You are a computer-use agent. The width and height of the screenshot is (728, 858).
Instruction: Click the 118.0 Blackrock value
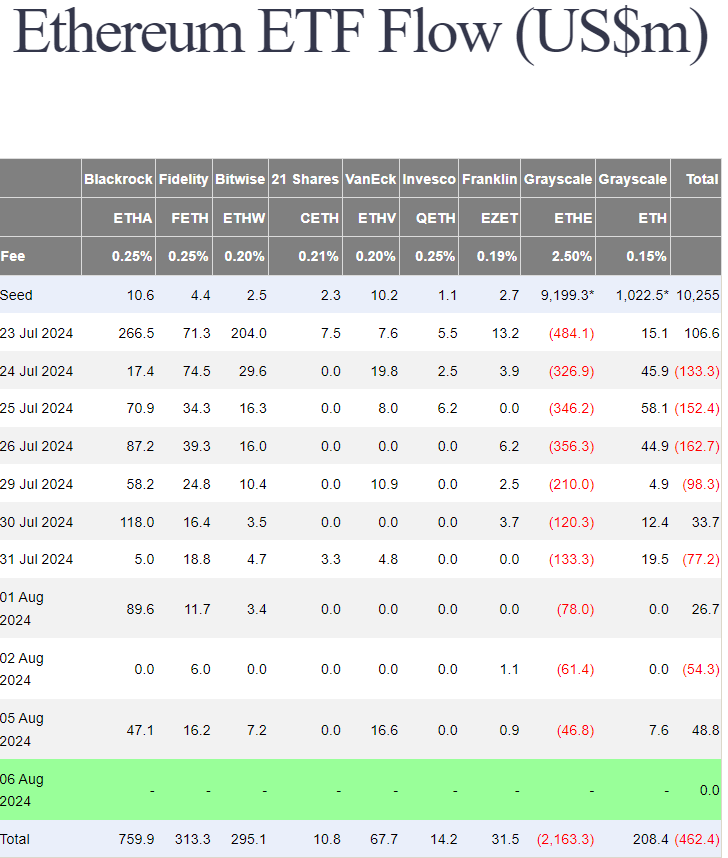click(137, 522)
